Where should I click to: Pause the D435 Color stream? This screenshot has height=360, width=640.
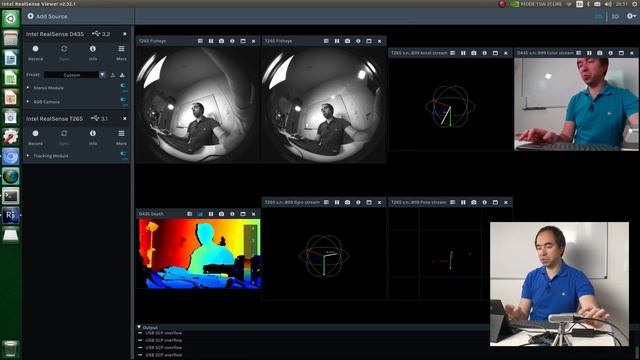[589, 53]
